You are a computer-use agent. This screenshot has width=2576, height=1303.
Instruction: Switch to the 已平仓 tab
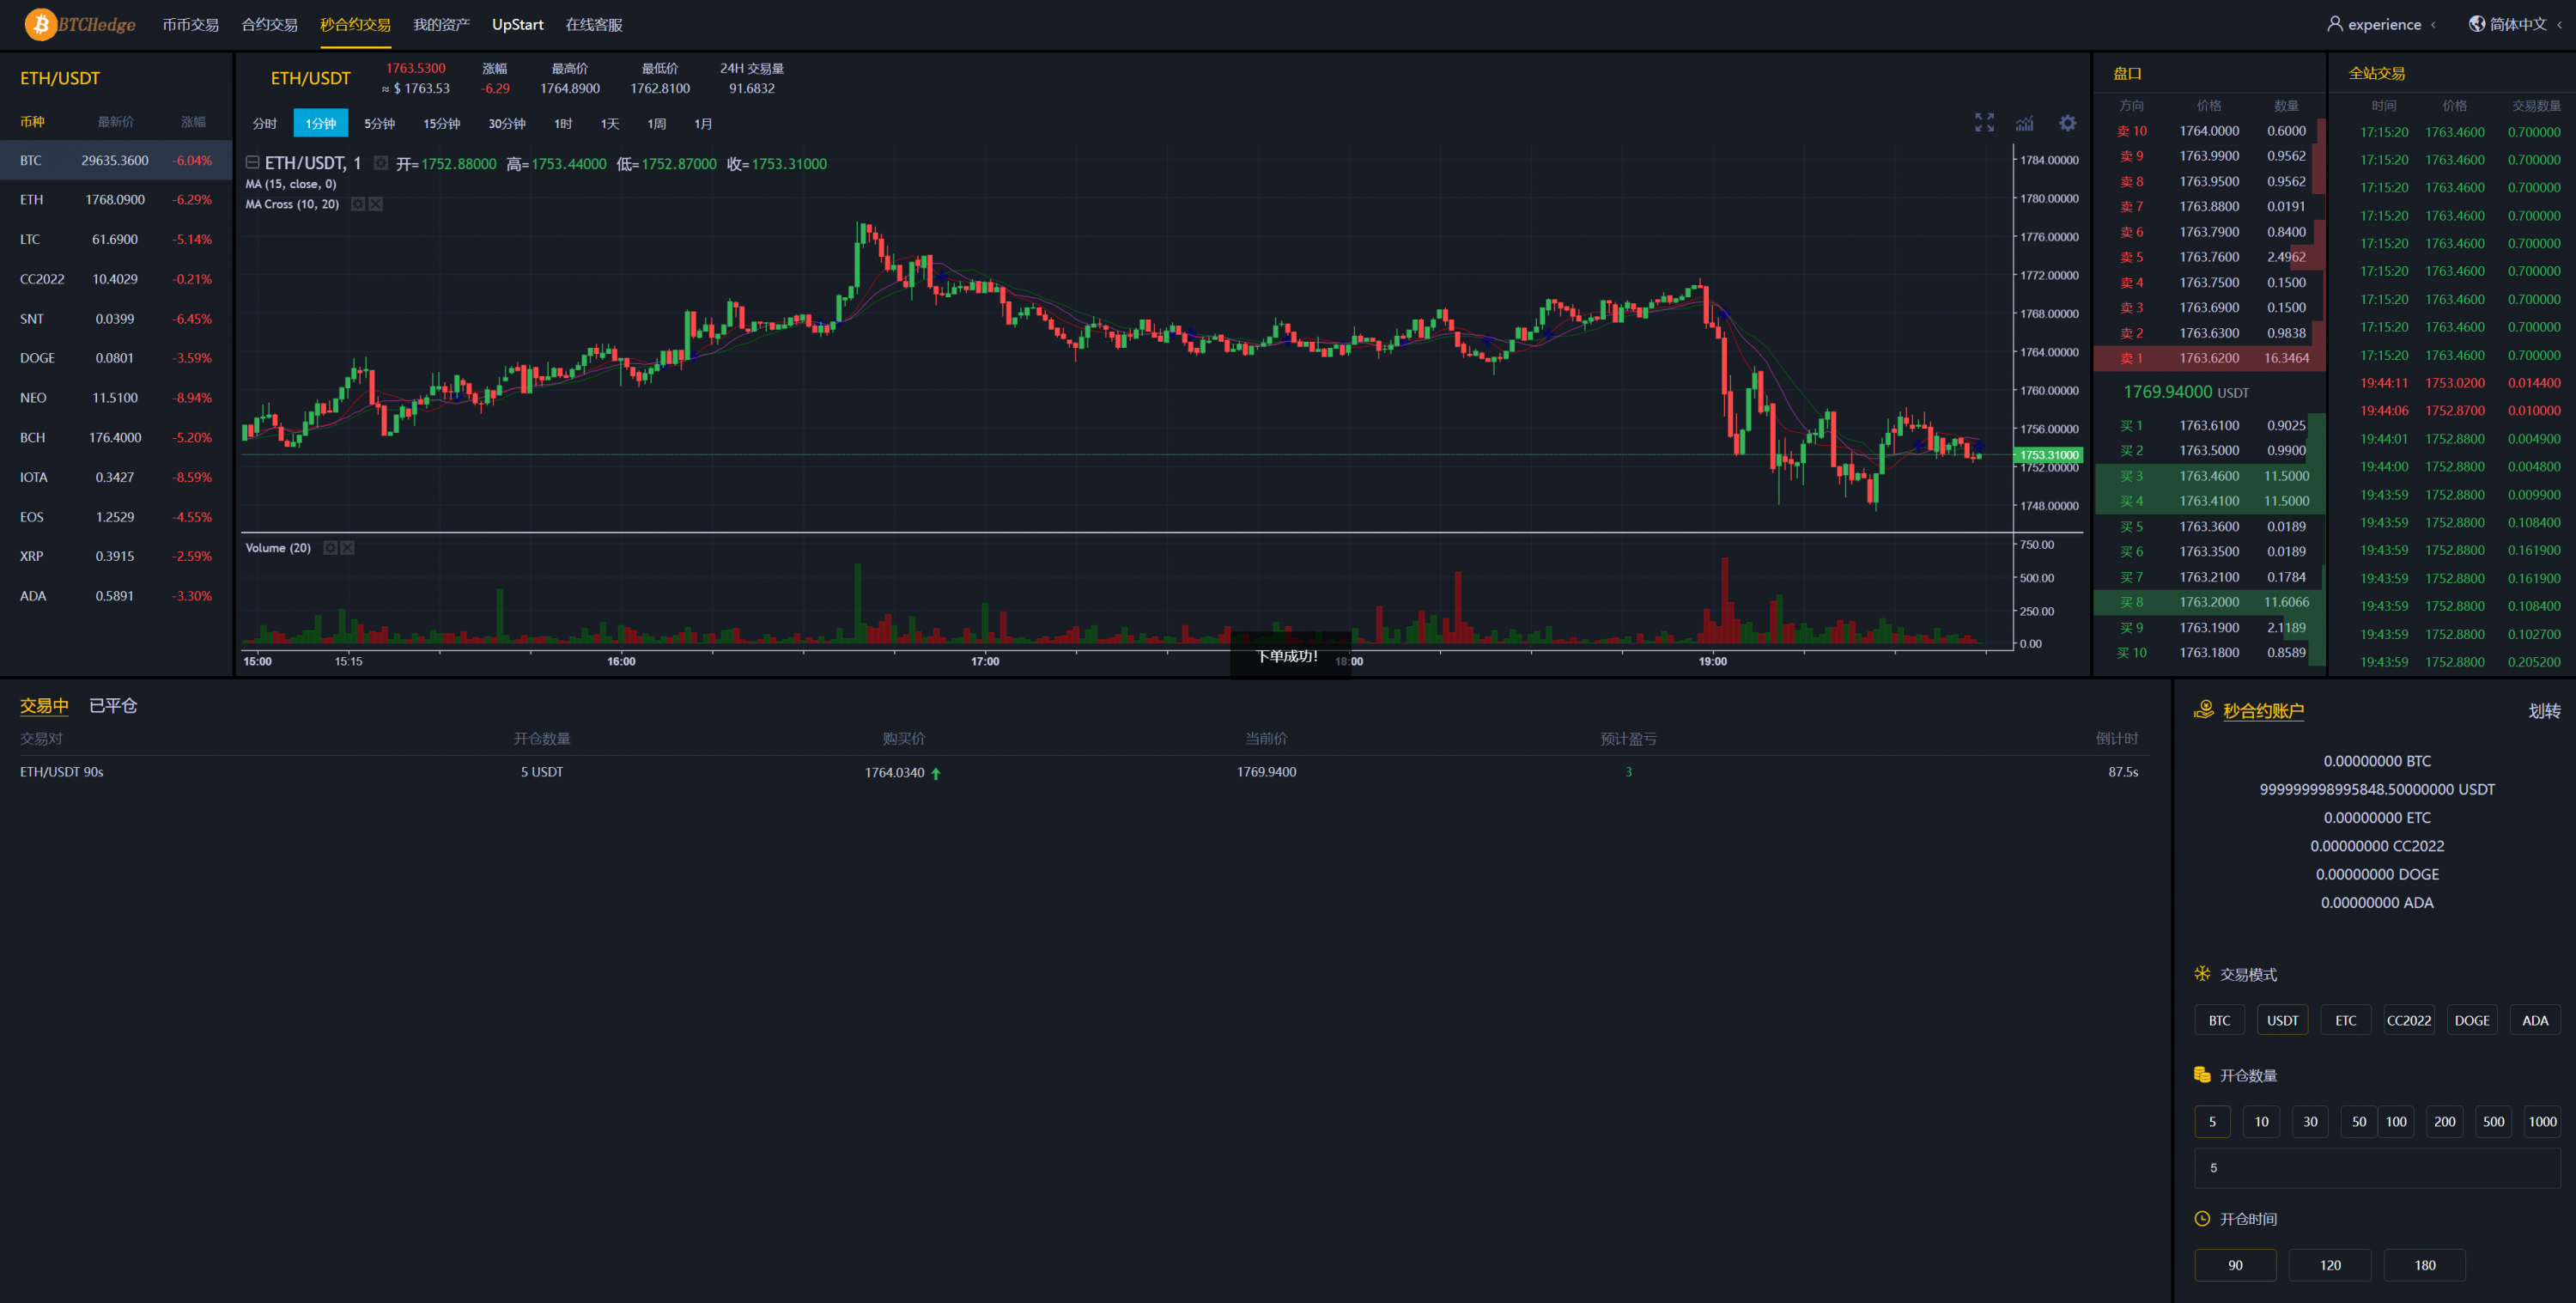point(113,706)
